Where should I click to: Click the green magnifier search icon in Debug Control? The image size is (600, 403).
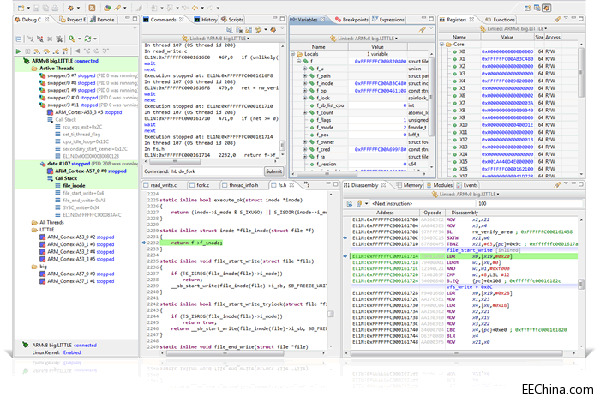[72, 39]
